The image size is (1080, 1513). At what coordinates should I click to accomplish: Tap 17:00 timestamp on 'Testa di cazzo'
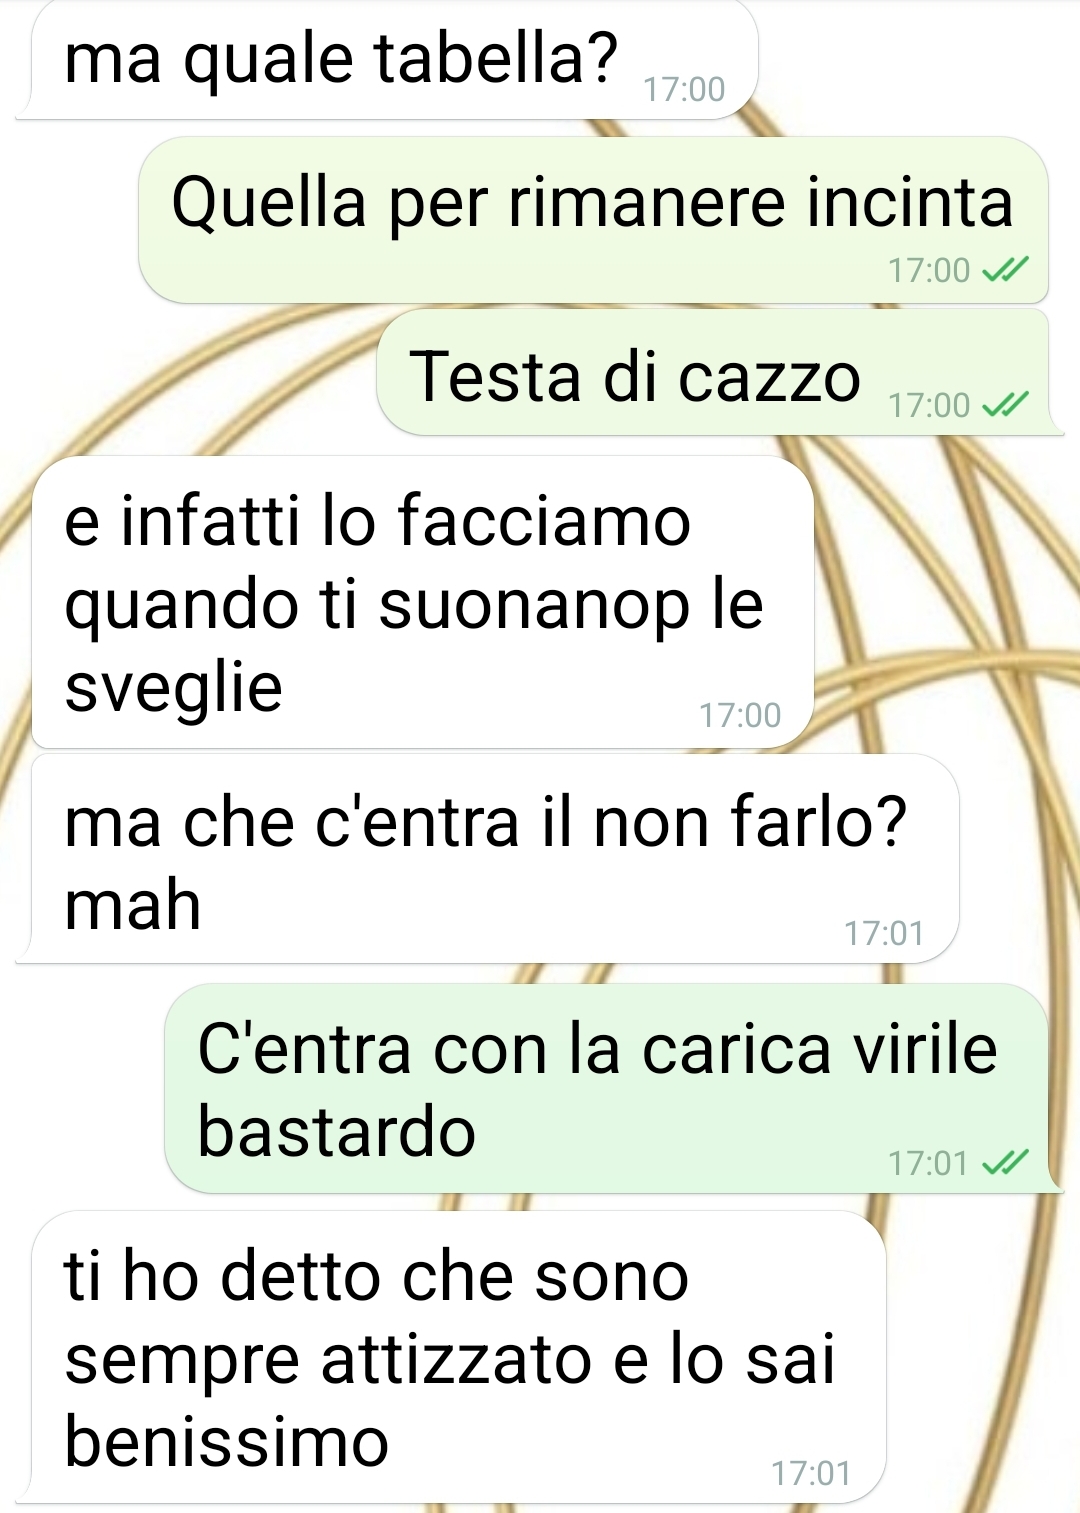coord(929,405)
